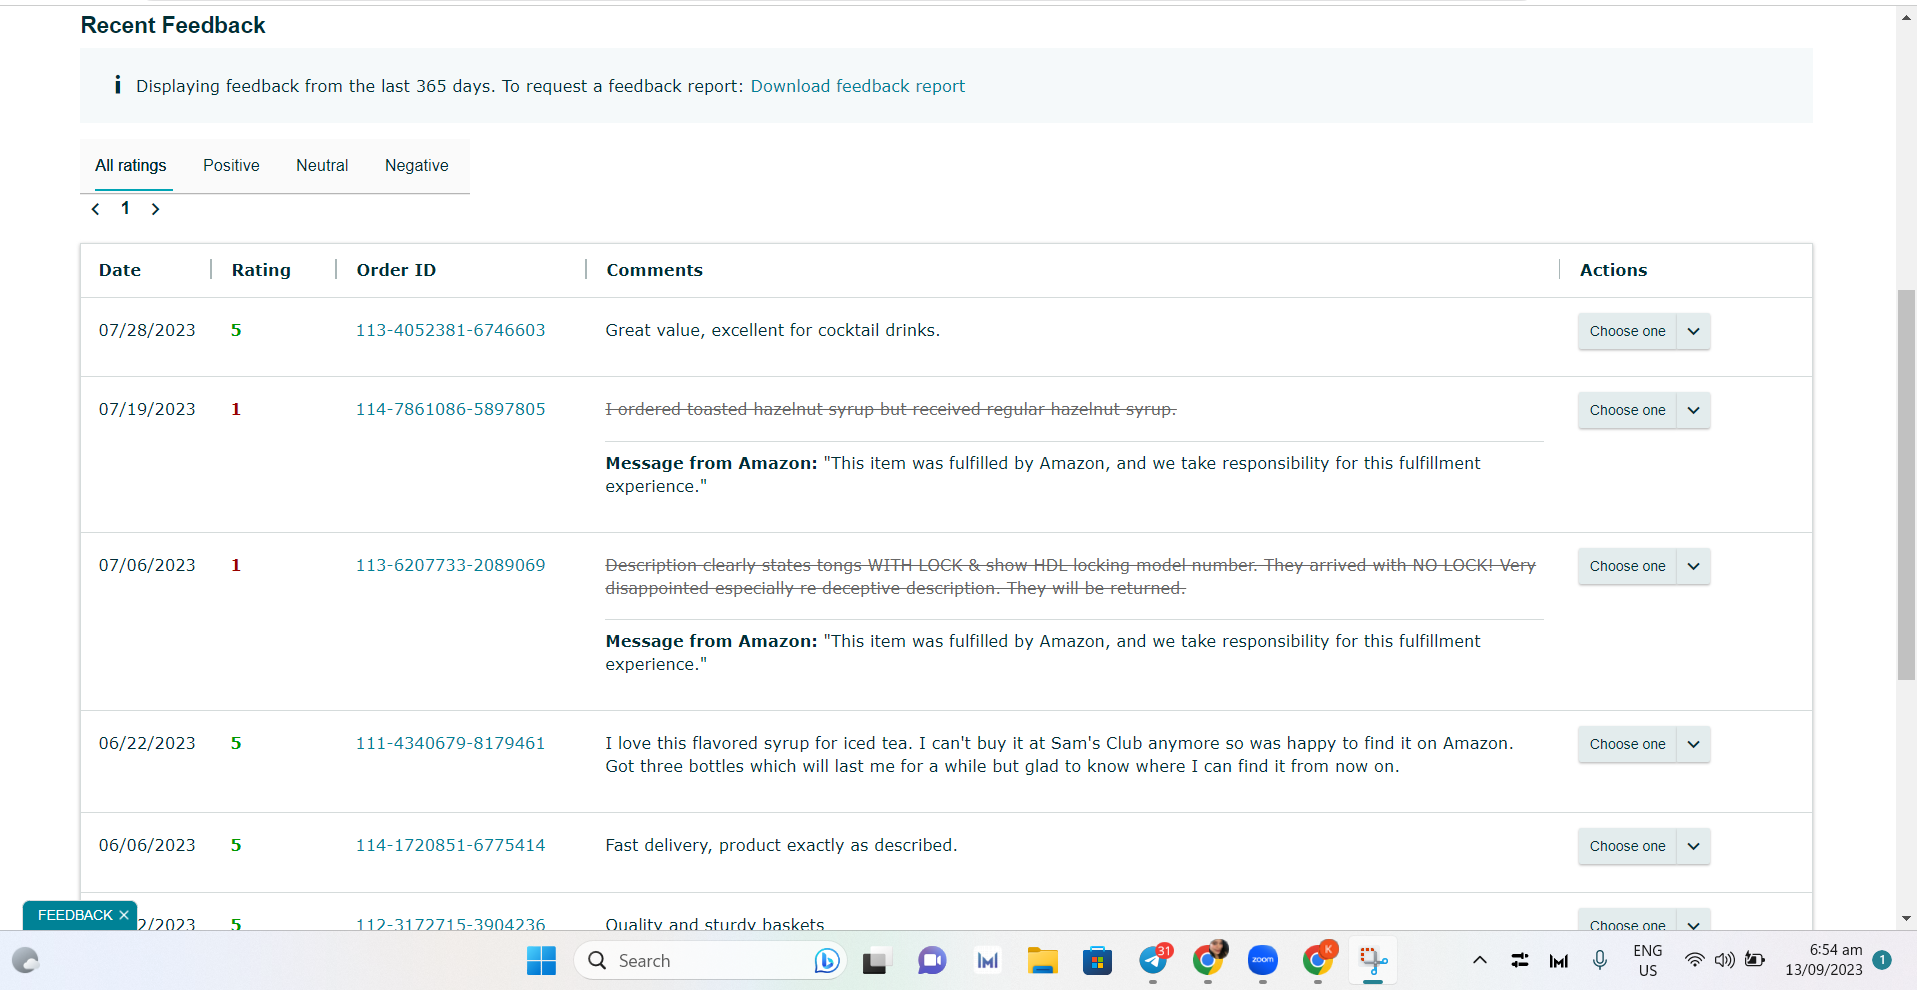Open order 111-4340679-8179461
Viewport: 1917px width, 990px height.
[x=451, y=743]
